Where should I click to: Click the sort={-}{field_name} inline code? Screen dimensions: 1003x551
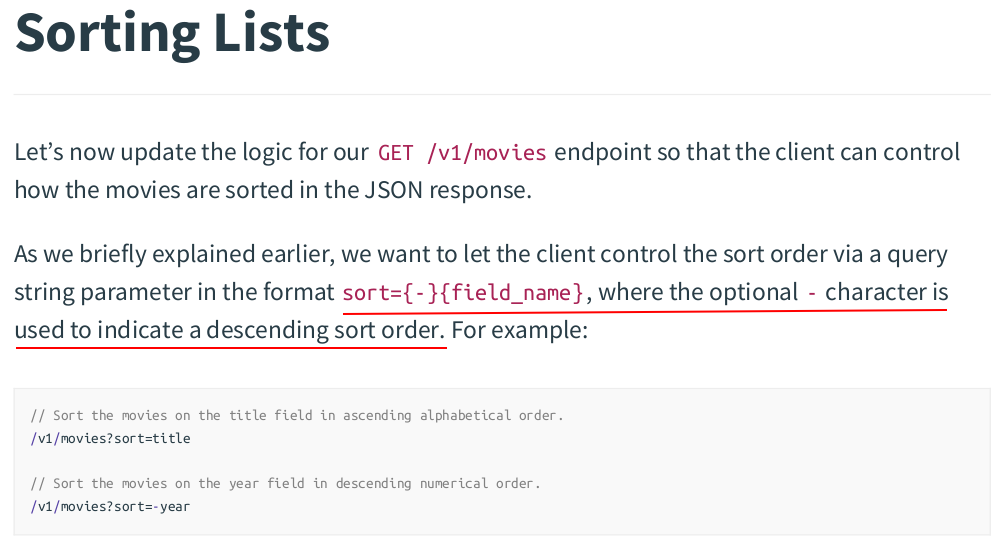(x=463, y=293)
